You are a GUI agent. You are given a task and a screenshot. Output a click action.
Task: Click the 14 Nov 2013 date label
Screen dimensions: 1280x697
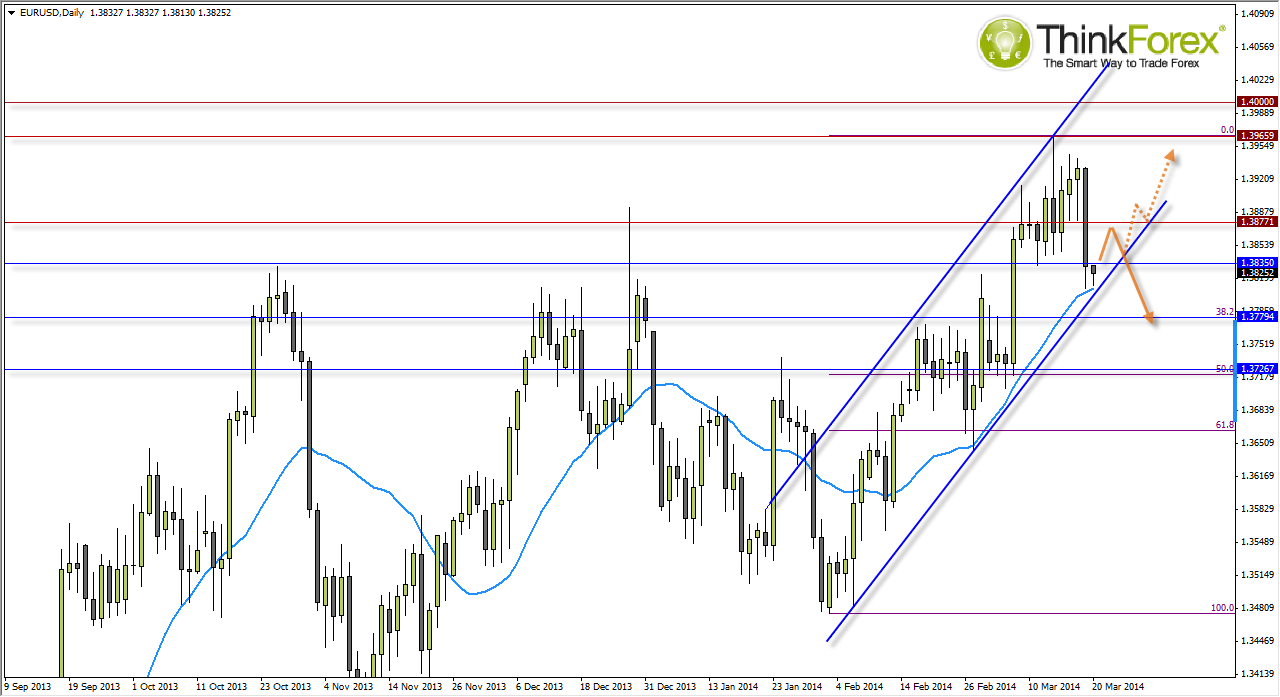(x=414, y=687)
